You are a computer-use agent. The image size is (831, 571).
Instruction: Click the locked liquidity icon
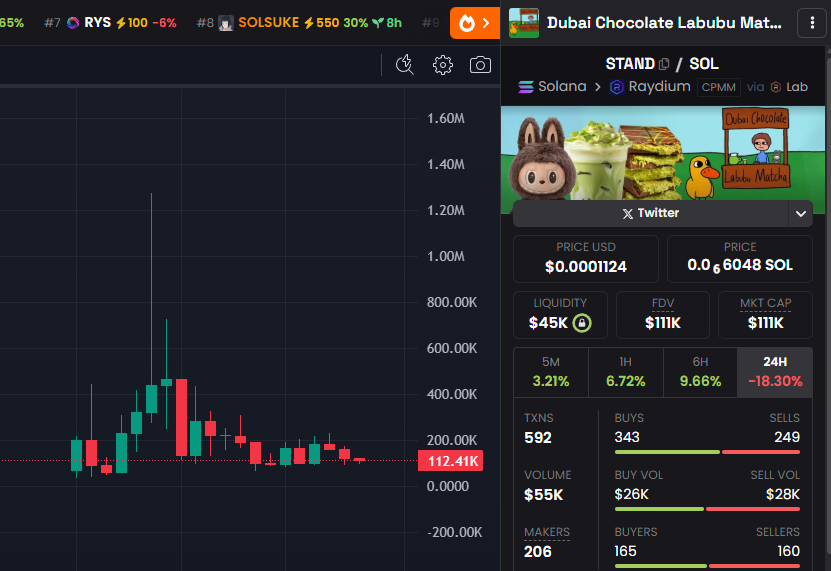point(582,323)
